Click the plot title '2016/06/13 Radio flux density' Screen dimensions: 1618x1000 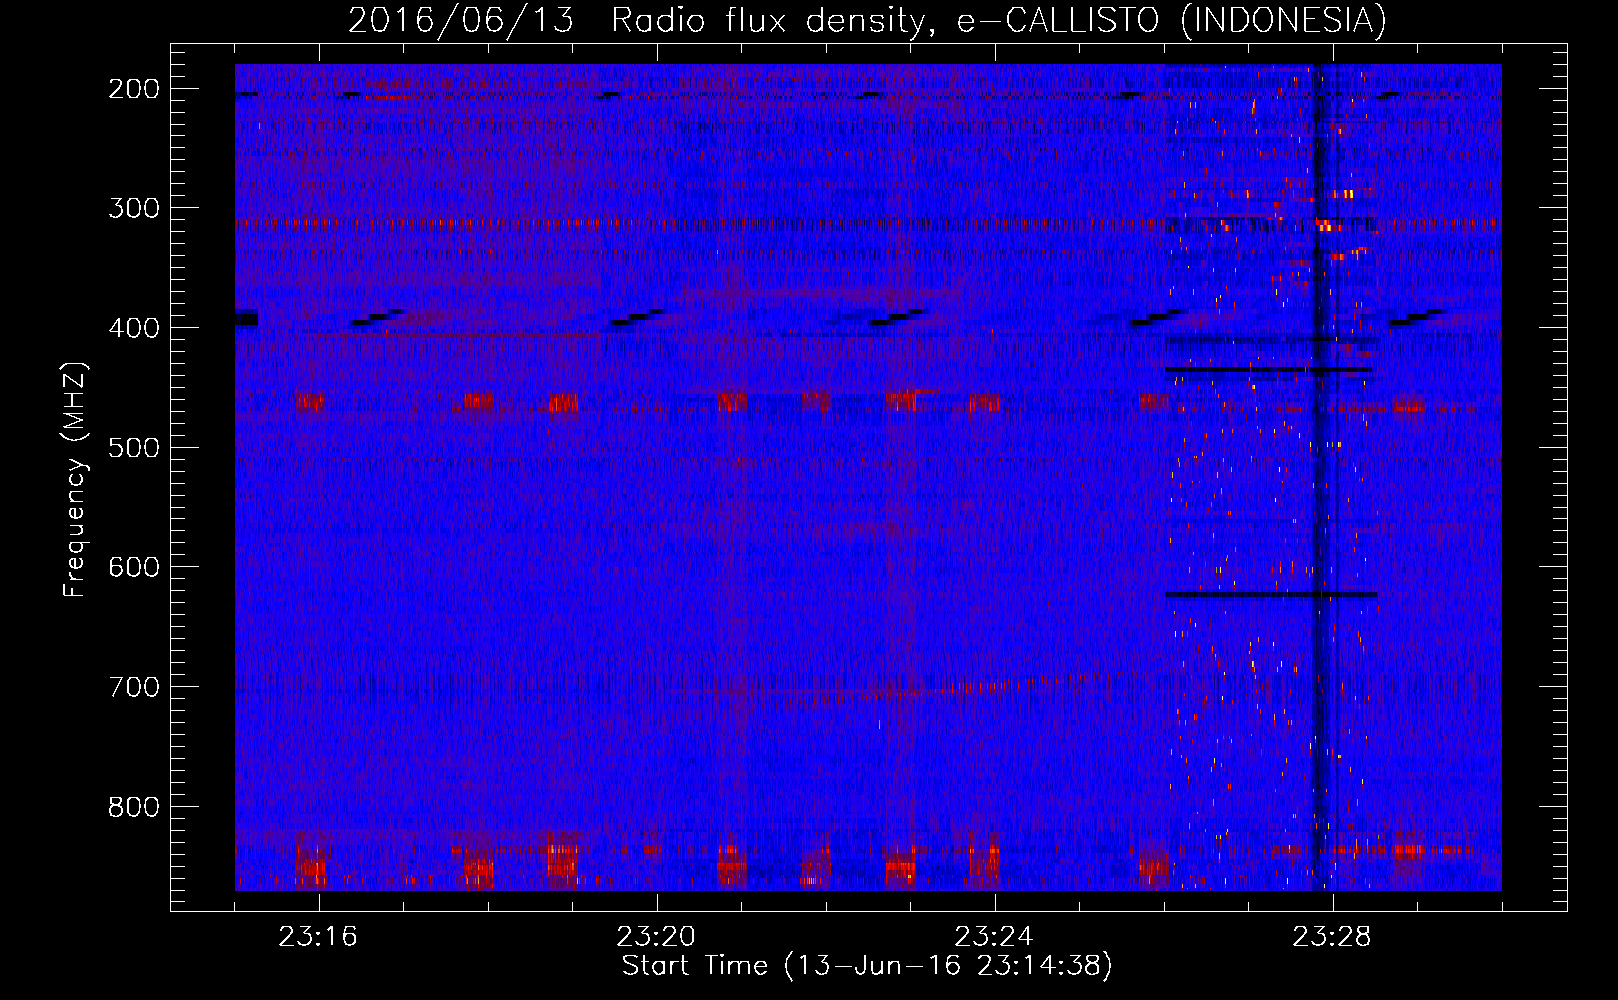point(867,21)
